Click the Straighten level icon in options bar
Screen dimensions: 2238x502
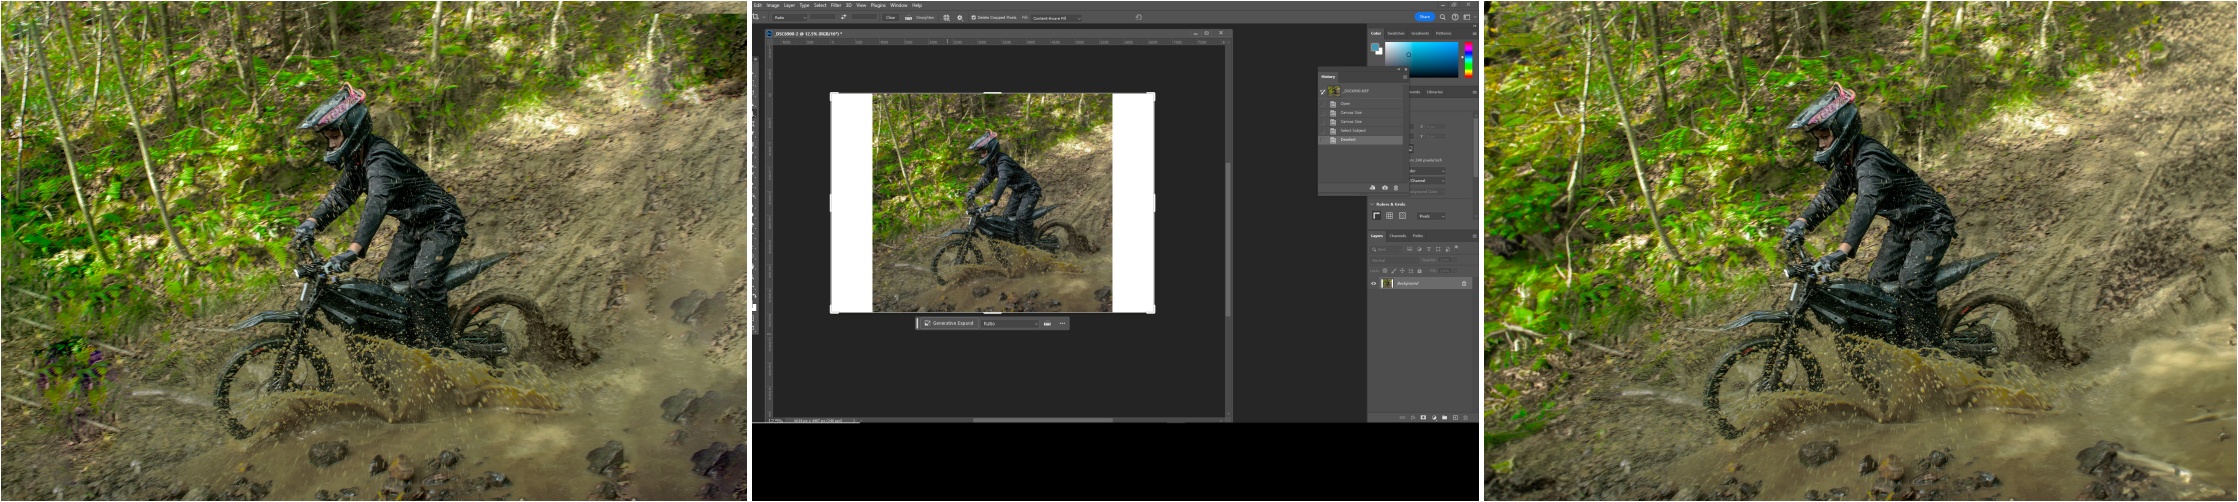coord(909,17)
